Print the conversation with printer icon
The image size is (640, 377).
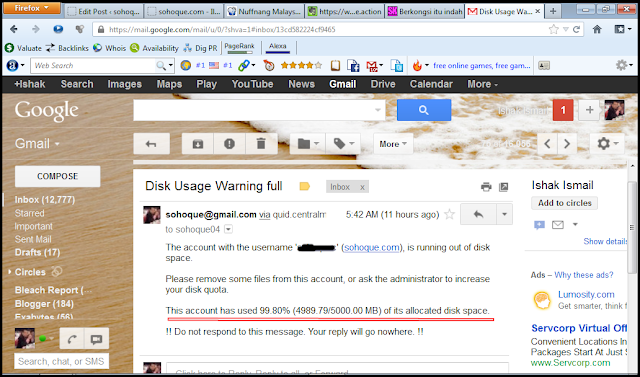tap(486, 187)
